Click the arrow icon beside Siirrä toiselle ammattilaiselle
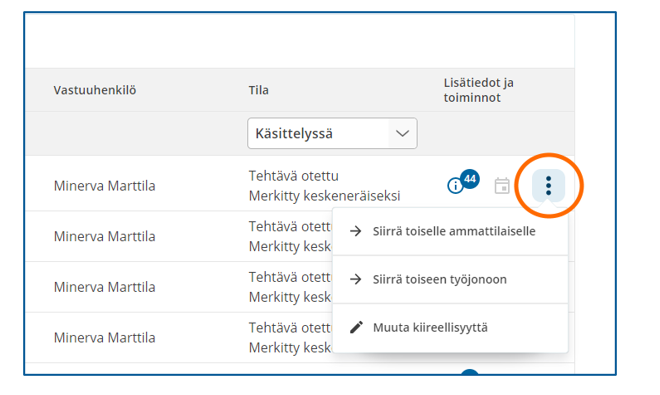 click(x=356, y=231)
